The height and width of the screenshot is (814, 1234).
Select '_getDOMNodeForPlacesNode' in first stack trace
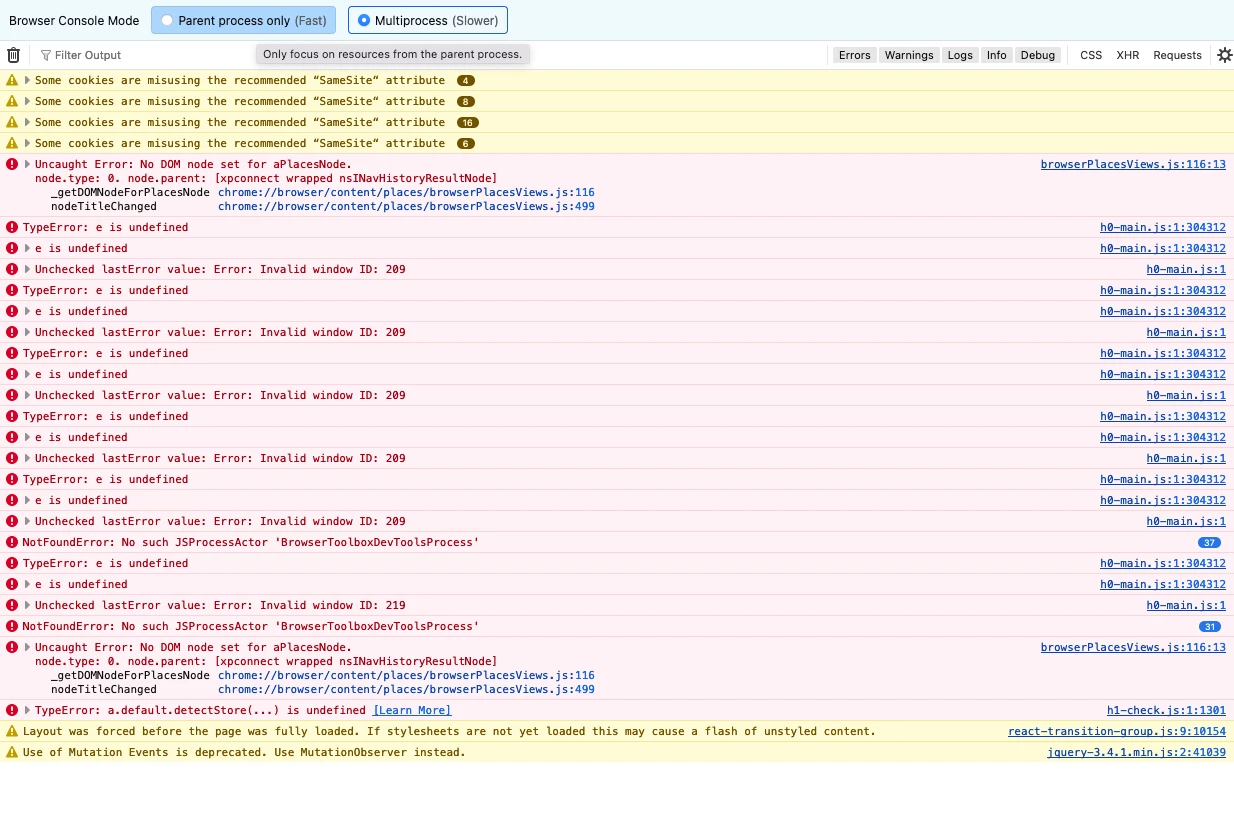point(130,192)
